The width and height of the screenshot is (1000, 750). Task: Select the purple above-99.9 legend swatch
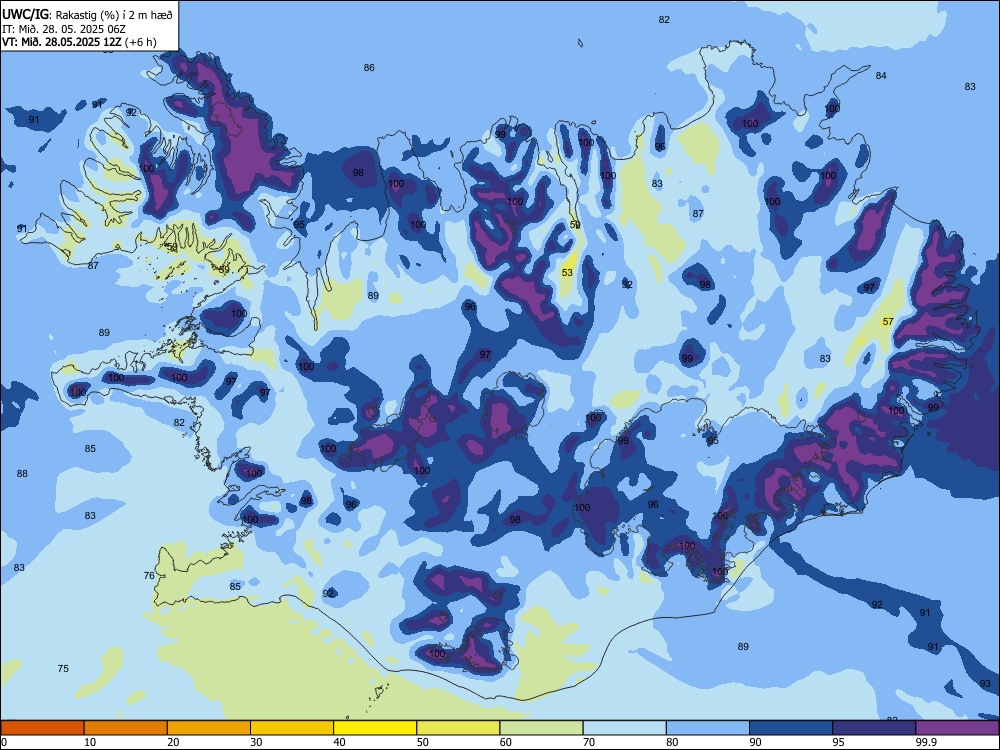[x=957, y=728]
